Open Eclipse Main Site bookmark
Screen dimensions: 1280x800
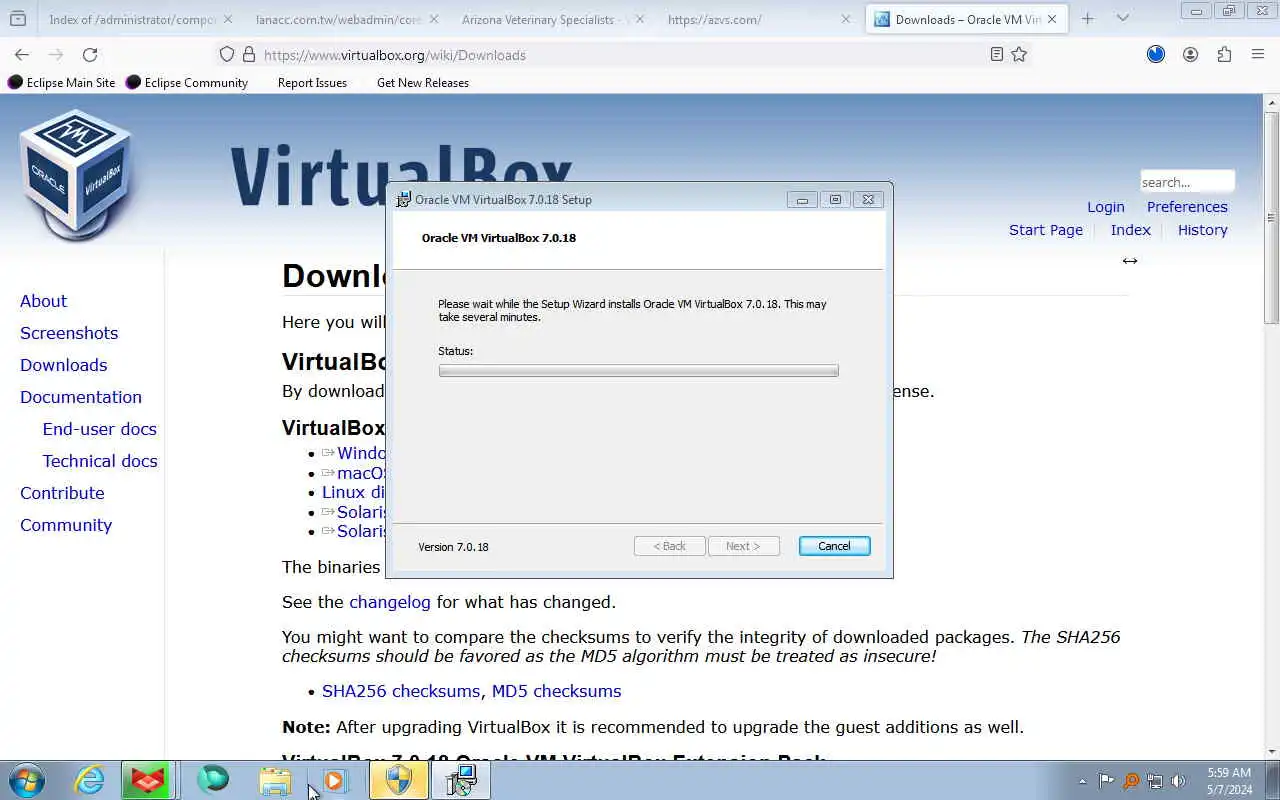[62, 83]
